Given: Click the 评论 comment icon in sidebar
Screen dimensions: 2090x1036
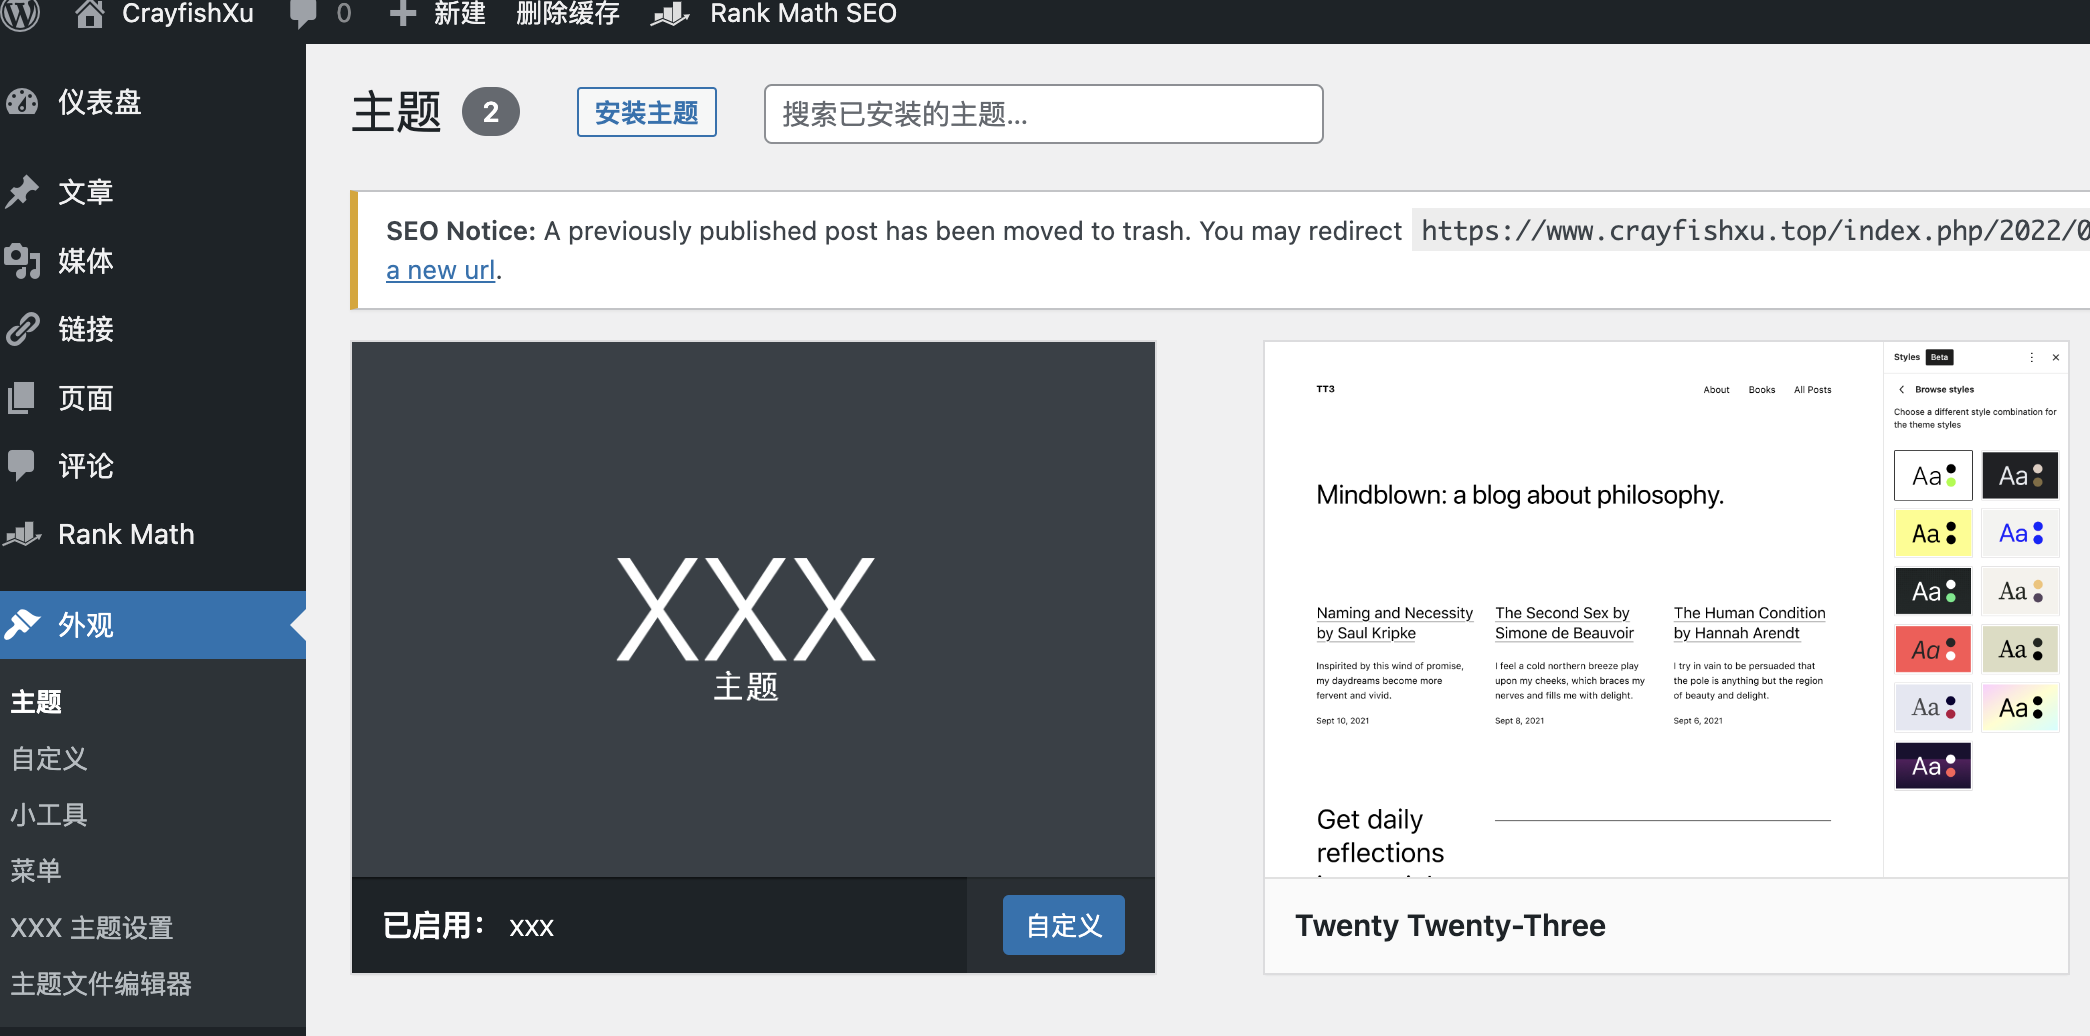Looking at the screenshot, I should 22,465.
